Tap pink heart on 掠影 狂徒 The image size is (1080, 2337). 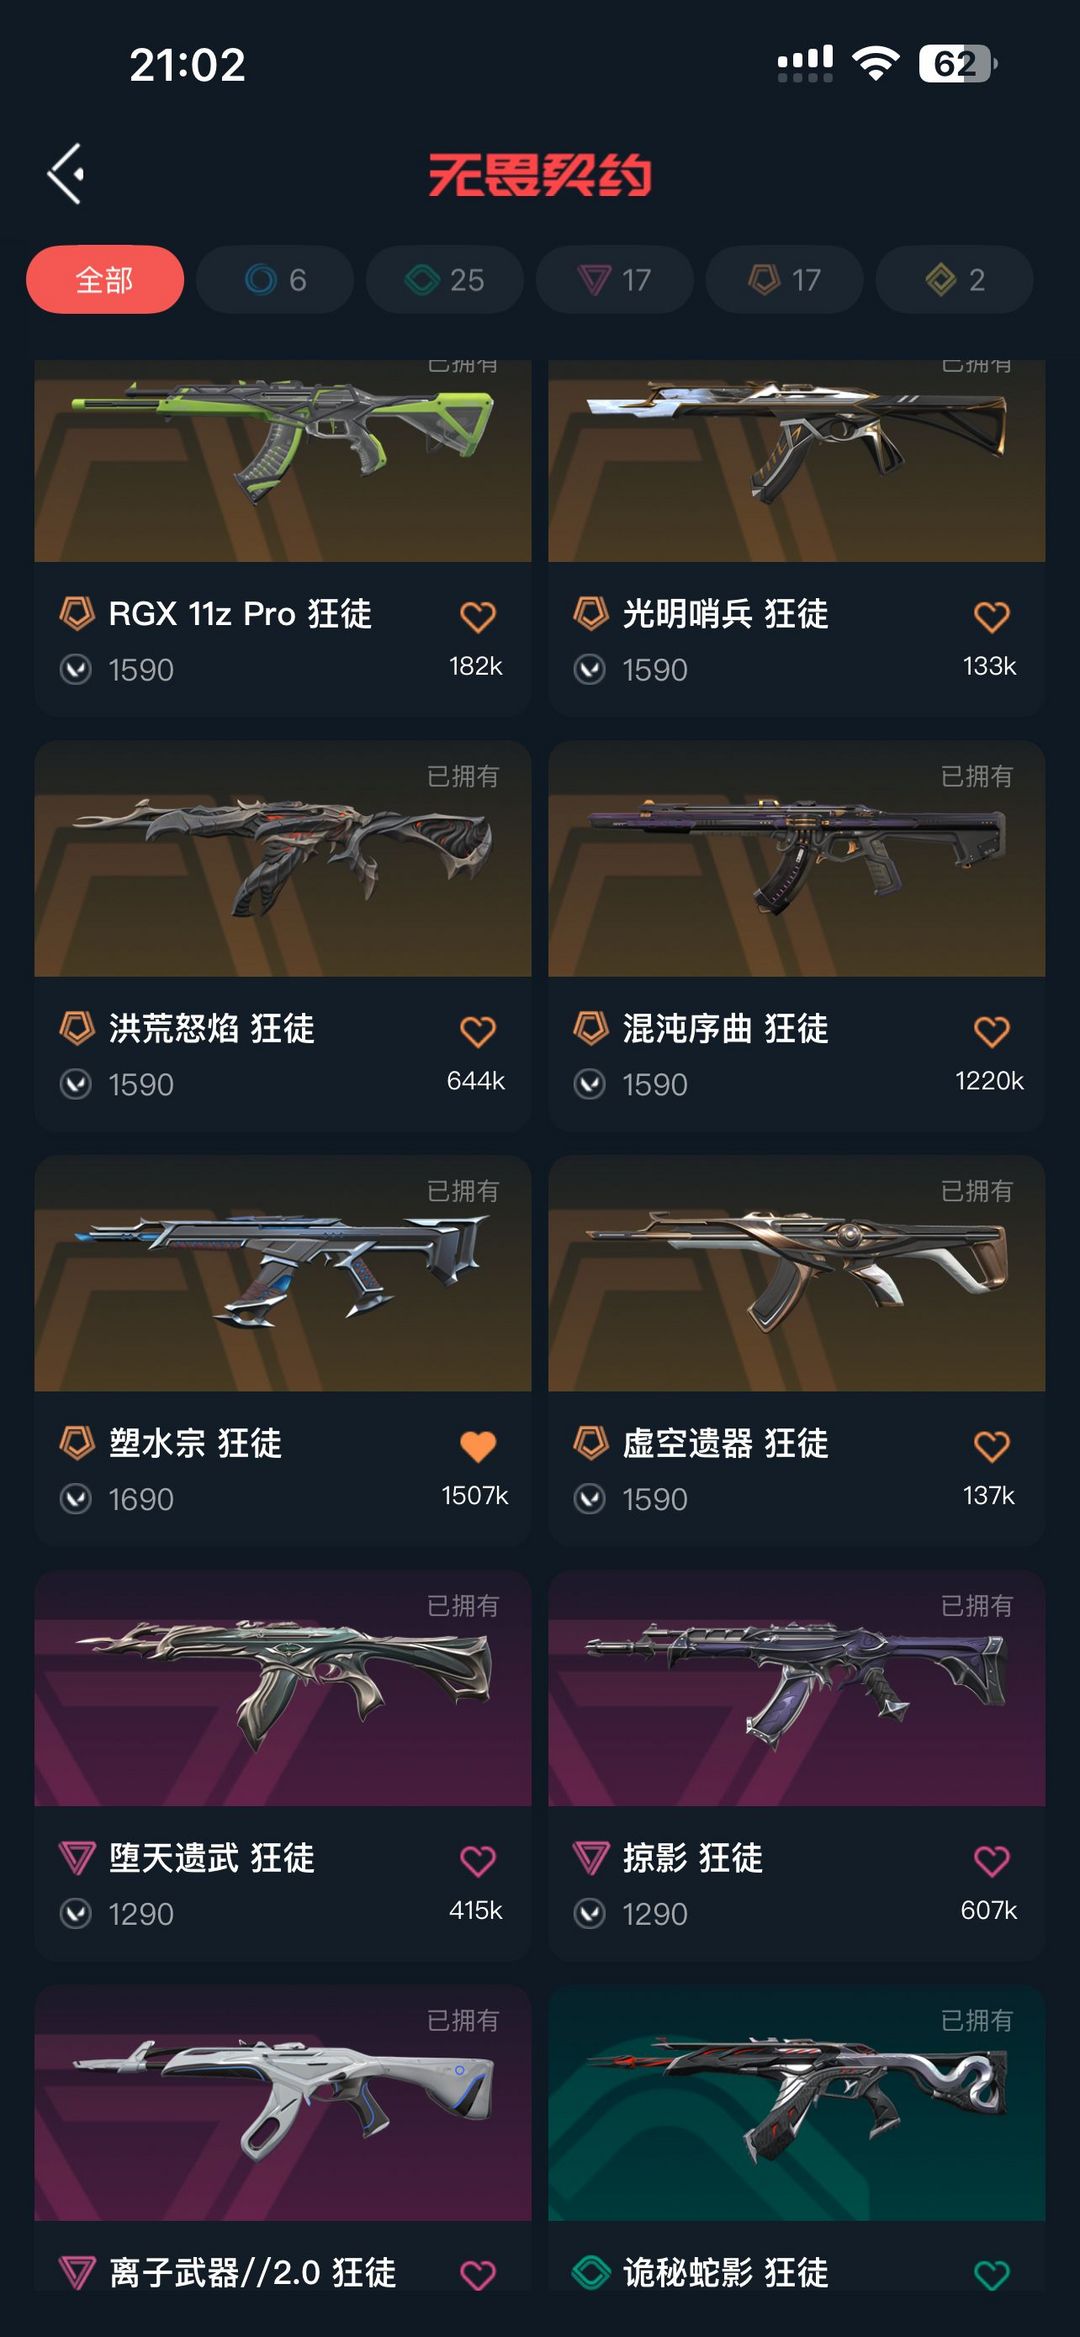992,1861
